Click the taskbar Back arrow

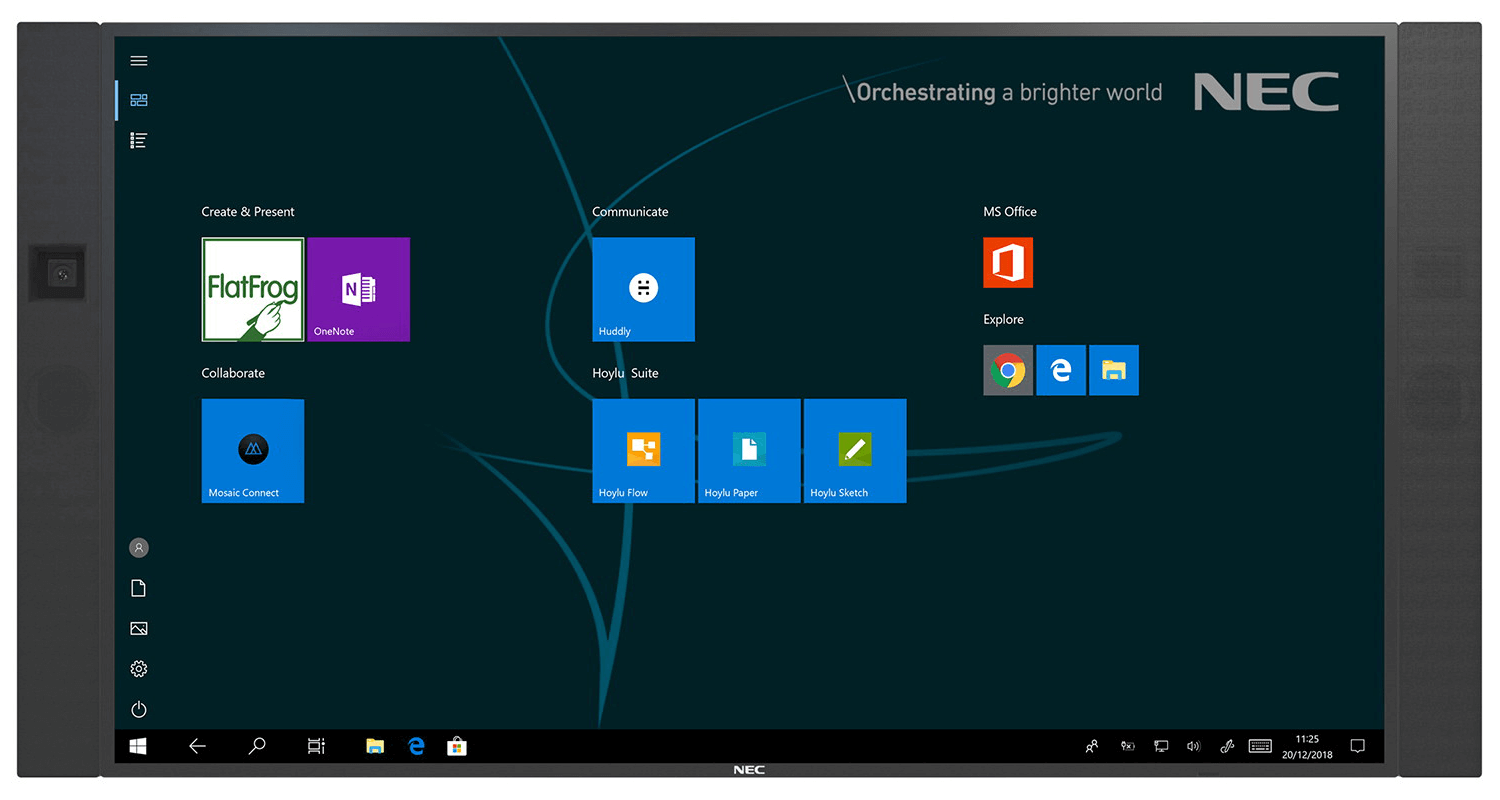[x=198, y=746]
